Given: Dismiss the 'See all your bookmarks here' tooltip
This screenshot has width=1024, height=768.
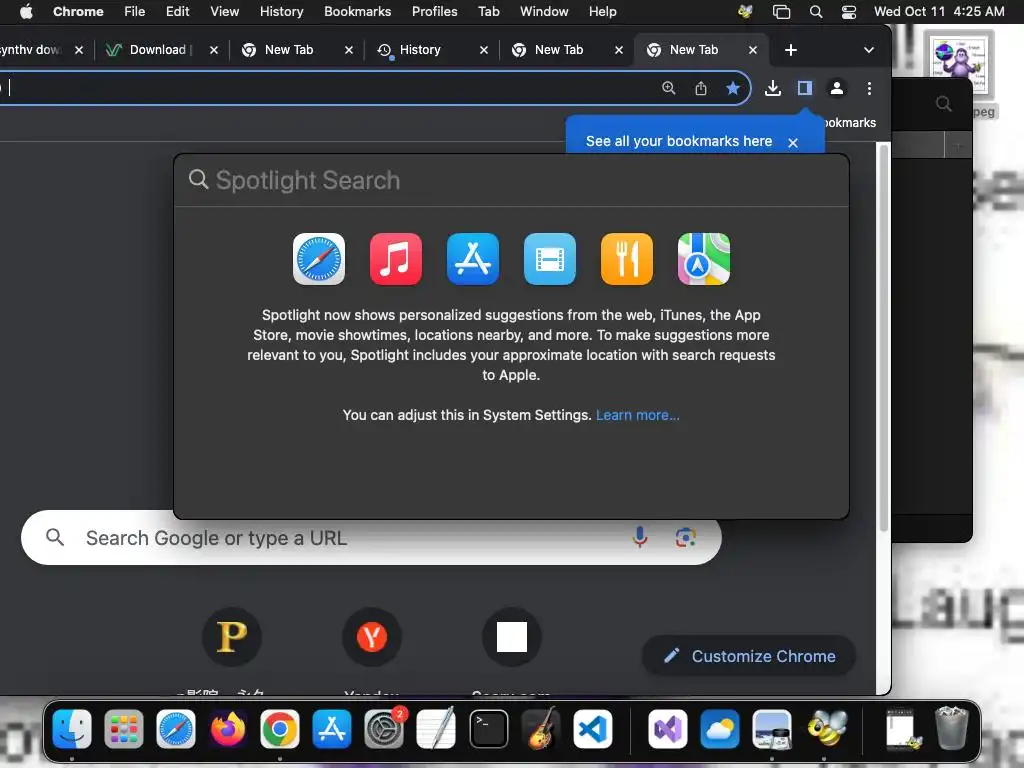Looking at the screenshot, I should coord(793,142).
